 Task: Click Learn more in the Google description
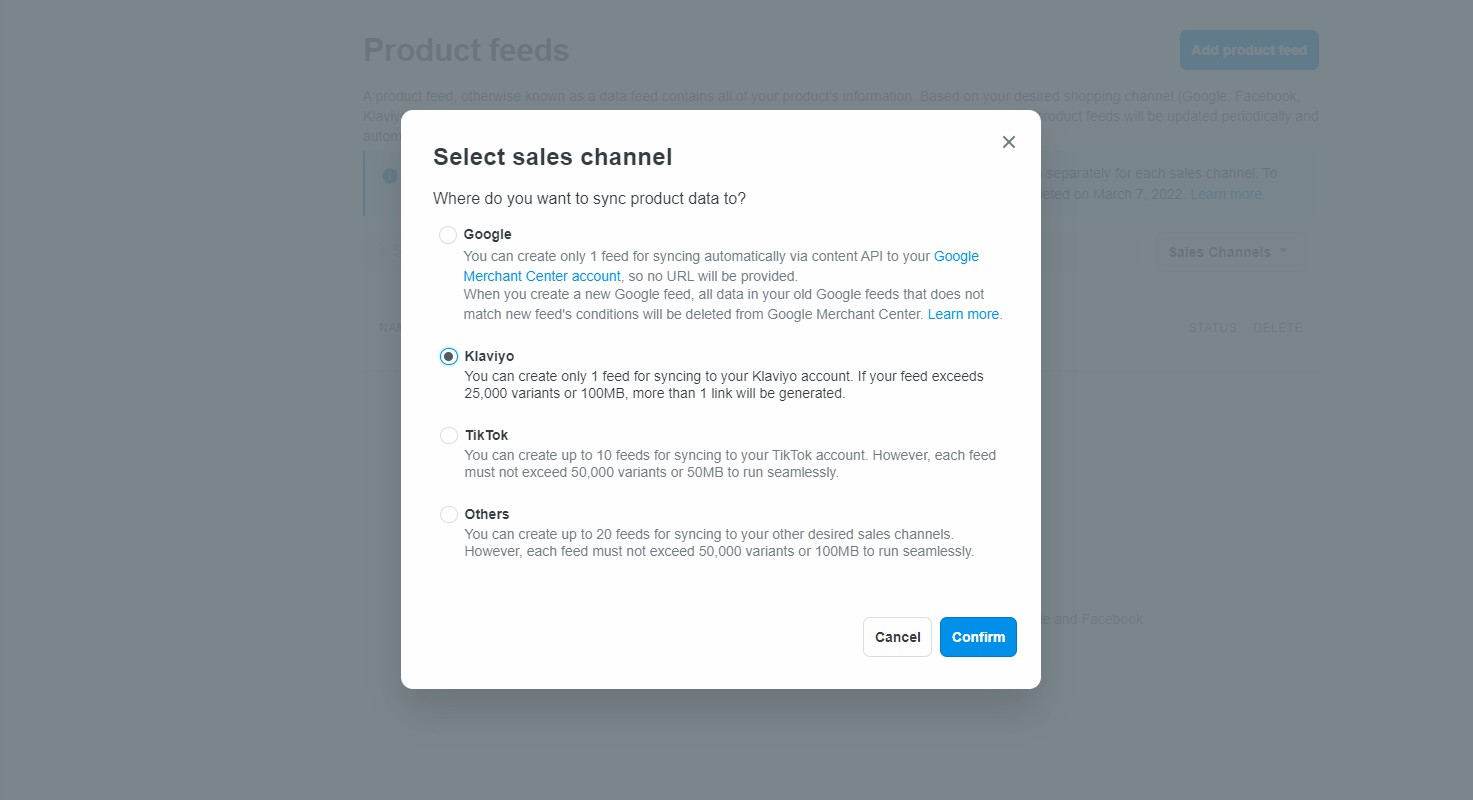pyautogui.click(x=963, y=314)
